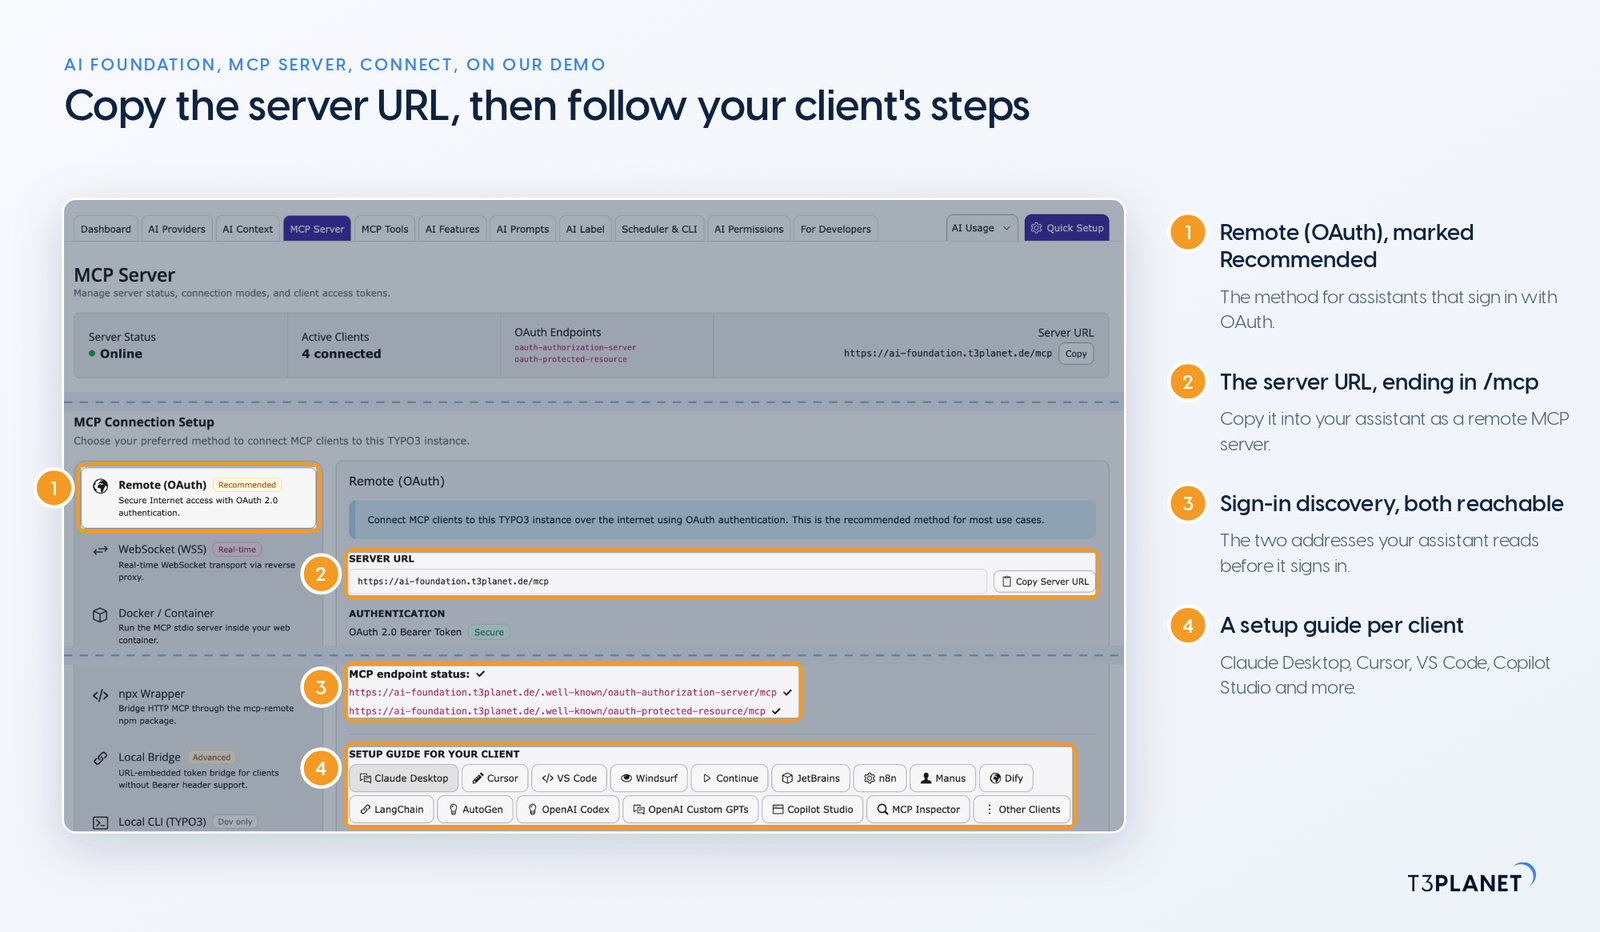Open the Dify setup guide

[1006, 778]
